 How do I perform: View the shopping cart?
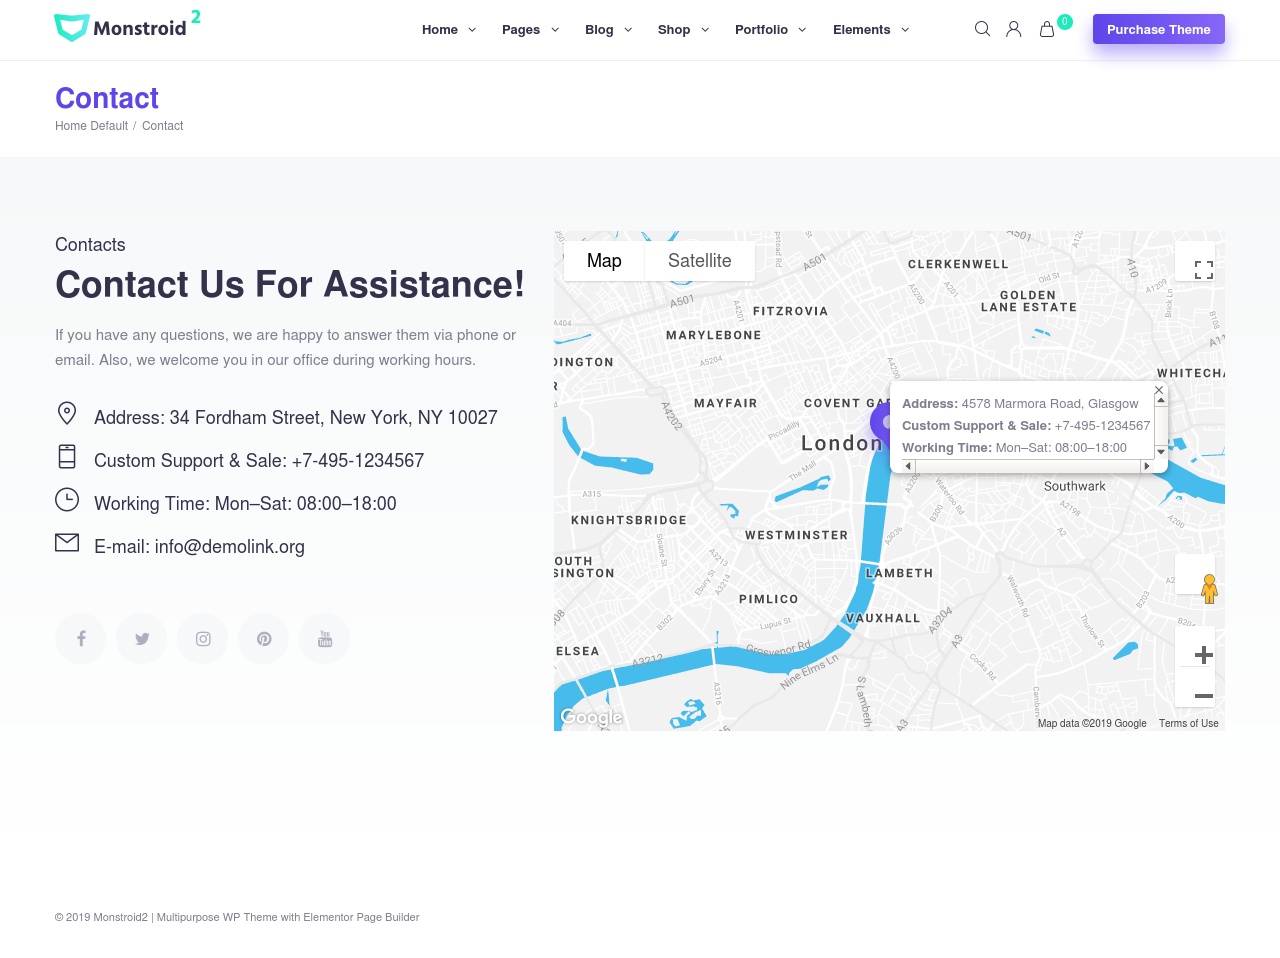(x=1046, y=29)
